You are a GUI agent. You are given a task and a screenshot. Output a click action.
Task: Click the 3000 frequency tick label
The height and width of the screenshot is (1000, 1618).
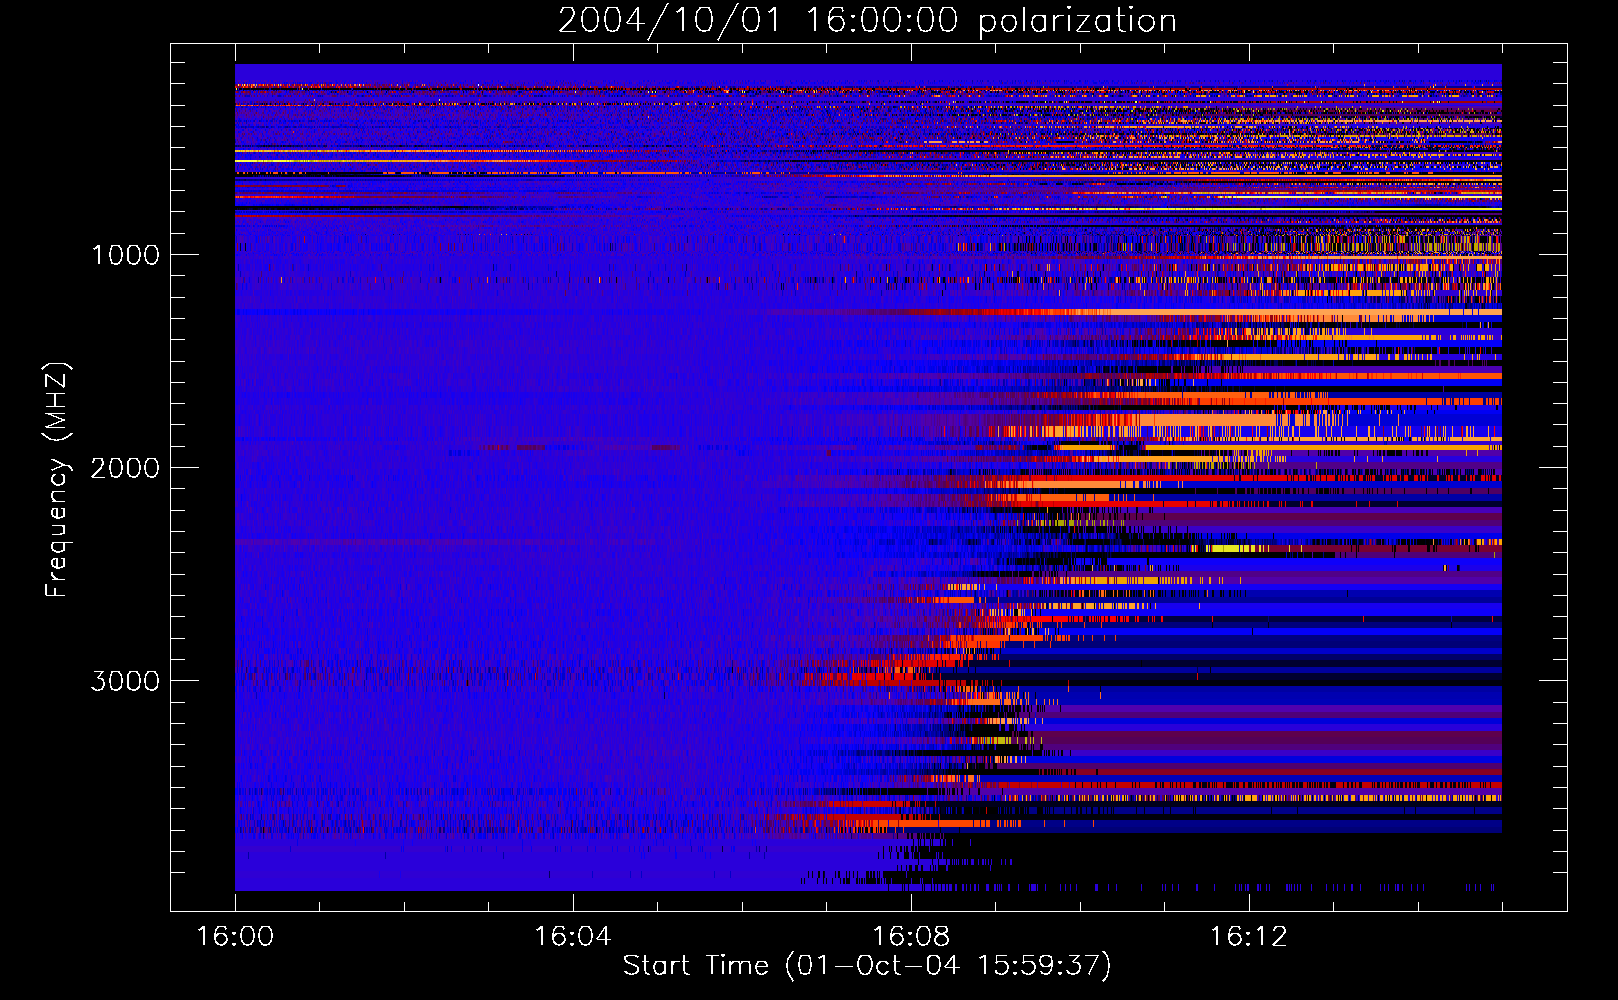(x=125, y=681)
